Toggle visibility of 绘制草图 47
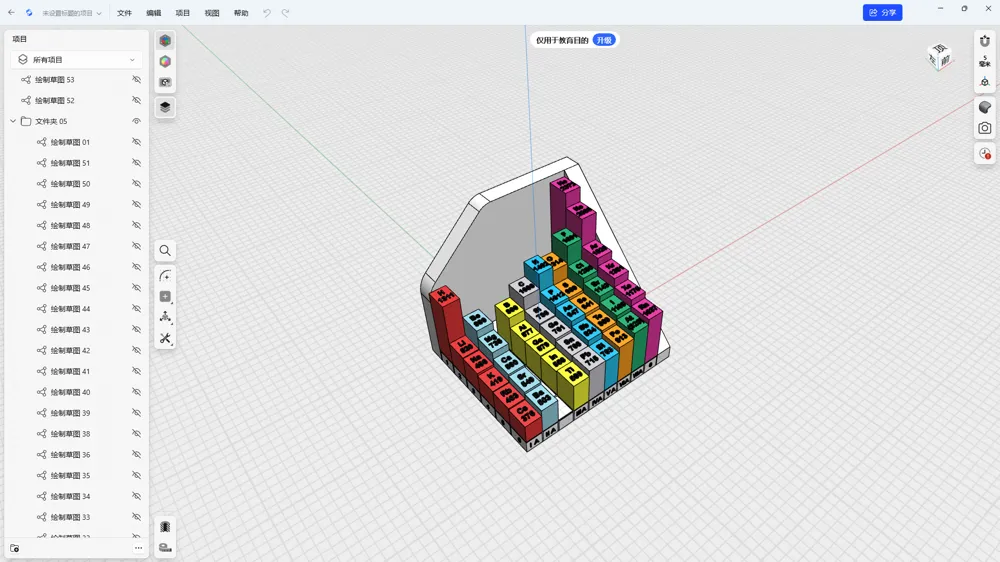 136,246
